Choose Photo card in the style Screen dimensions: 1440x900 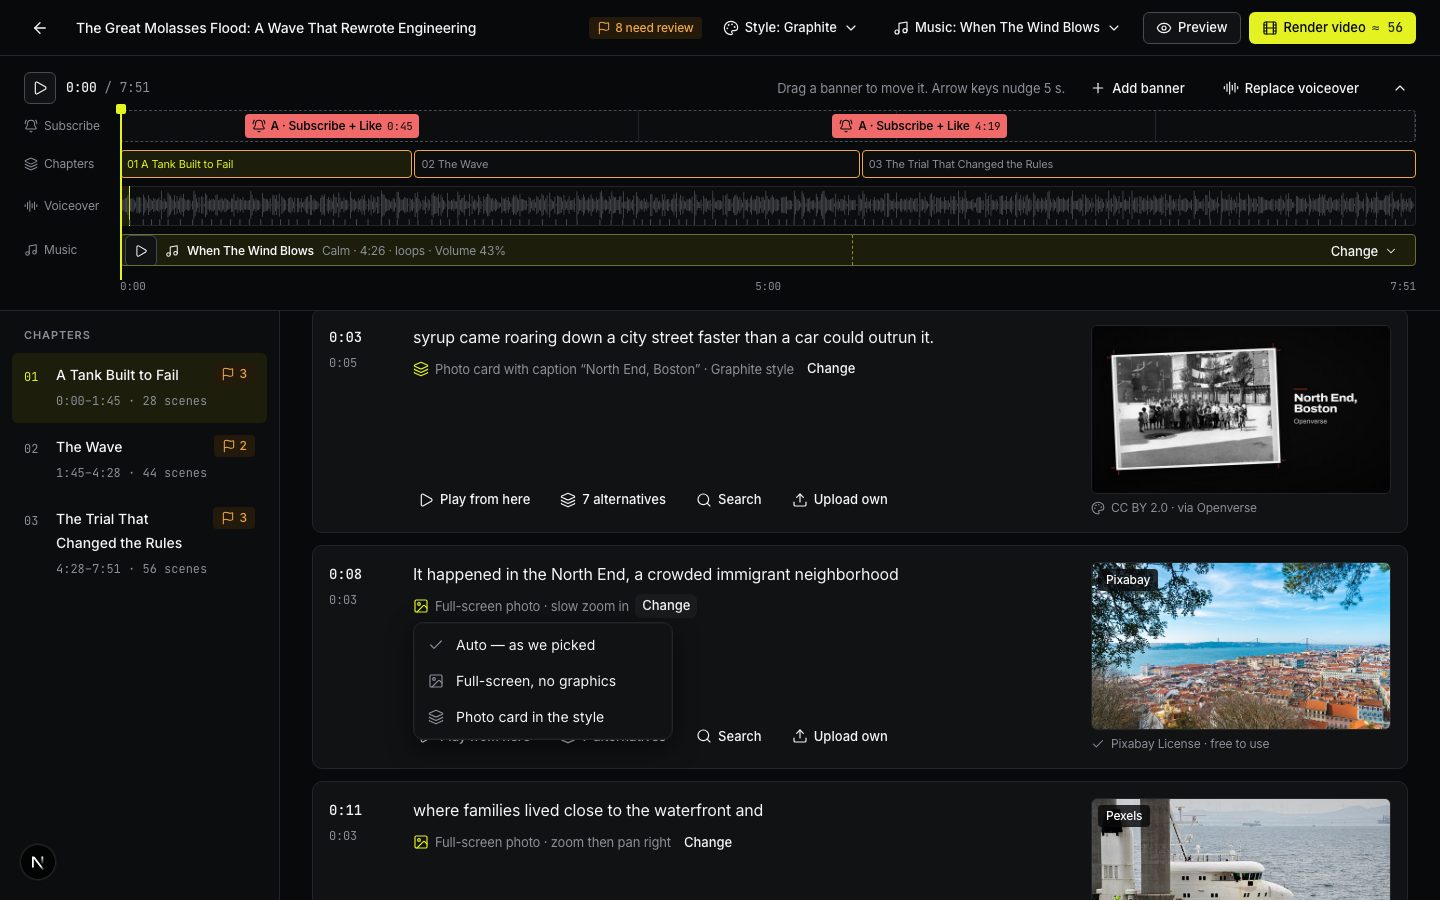pyautogui.click(x=543, y=718)
